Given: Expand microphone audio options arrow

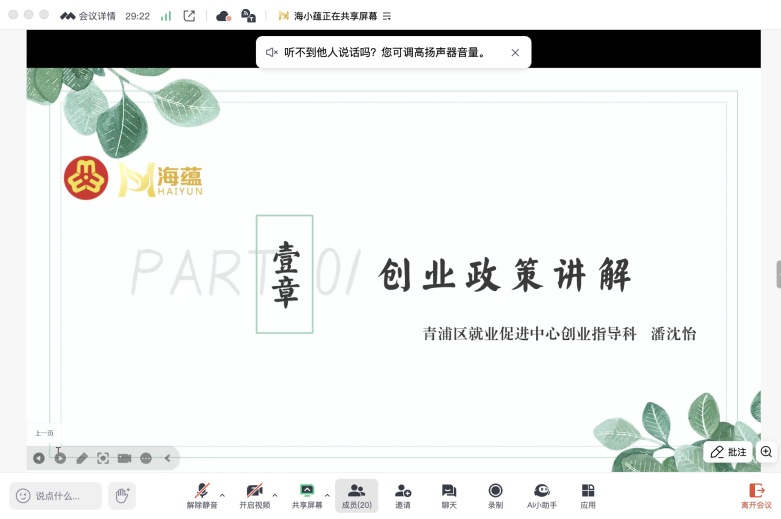Looking at the screenshot, I should tap(222, 495).
